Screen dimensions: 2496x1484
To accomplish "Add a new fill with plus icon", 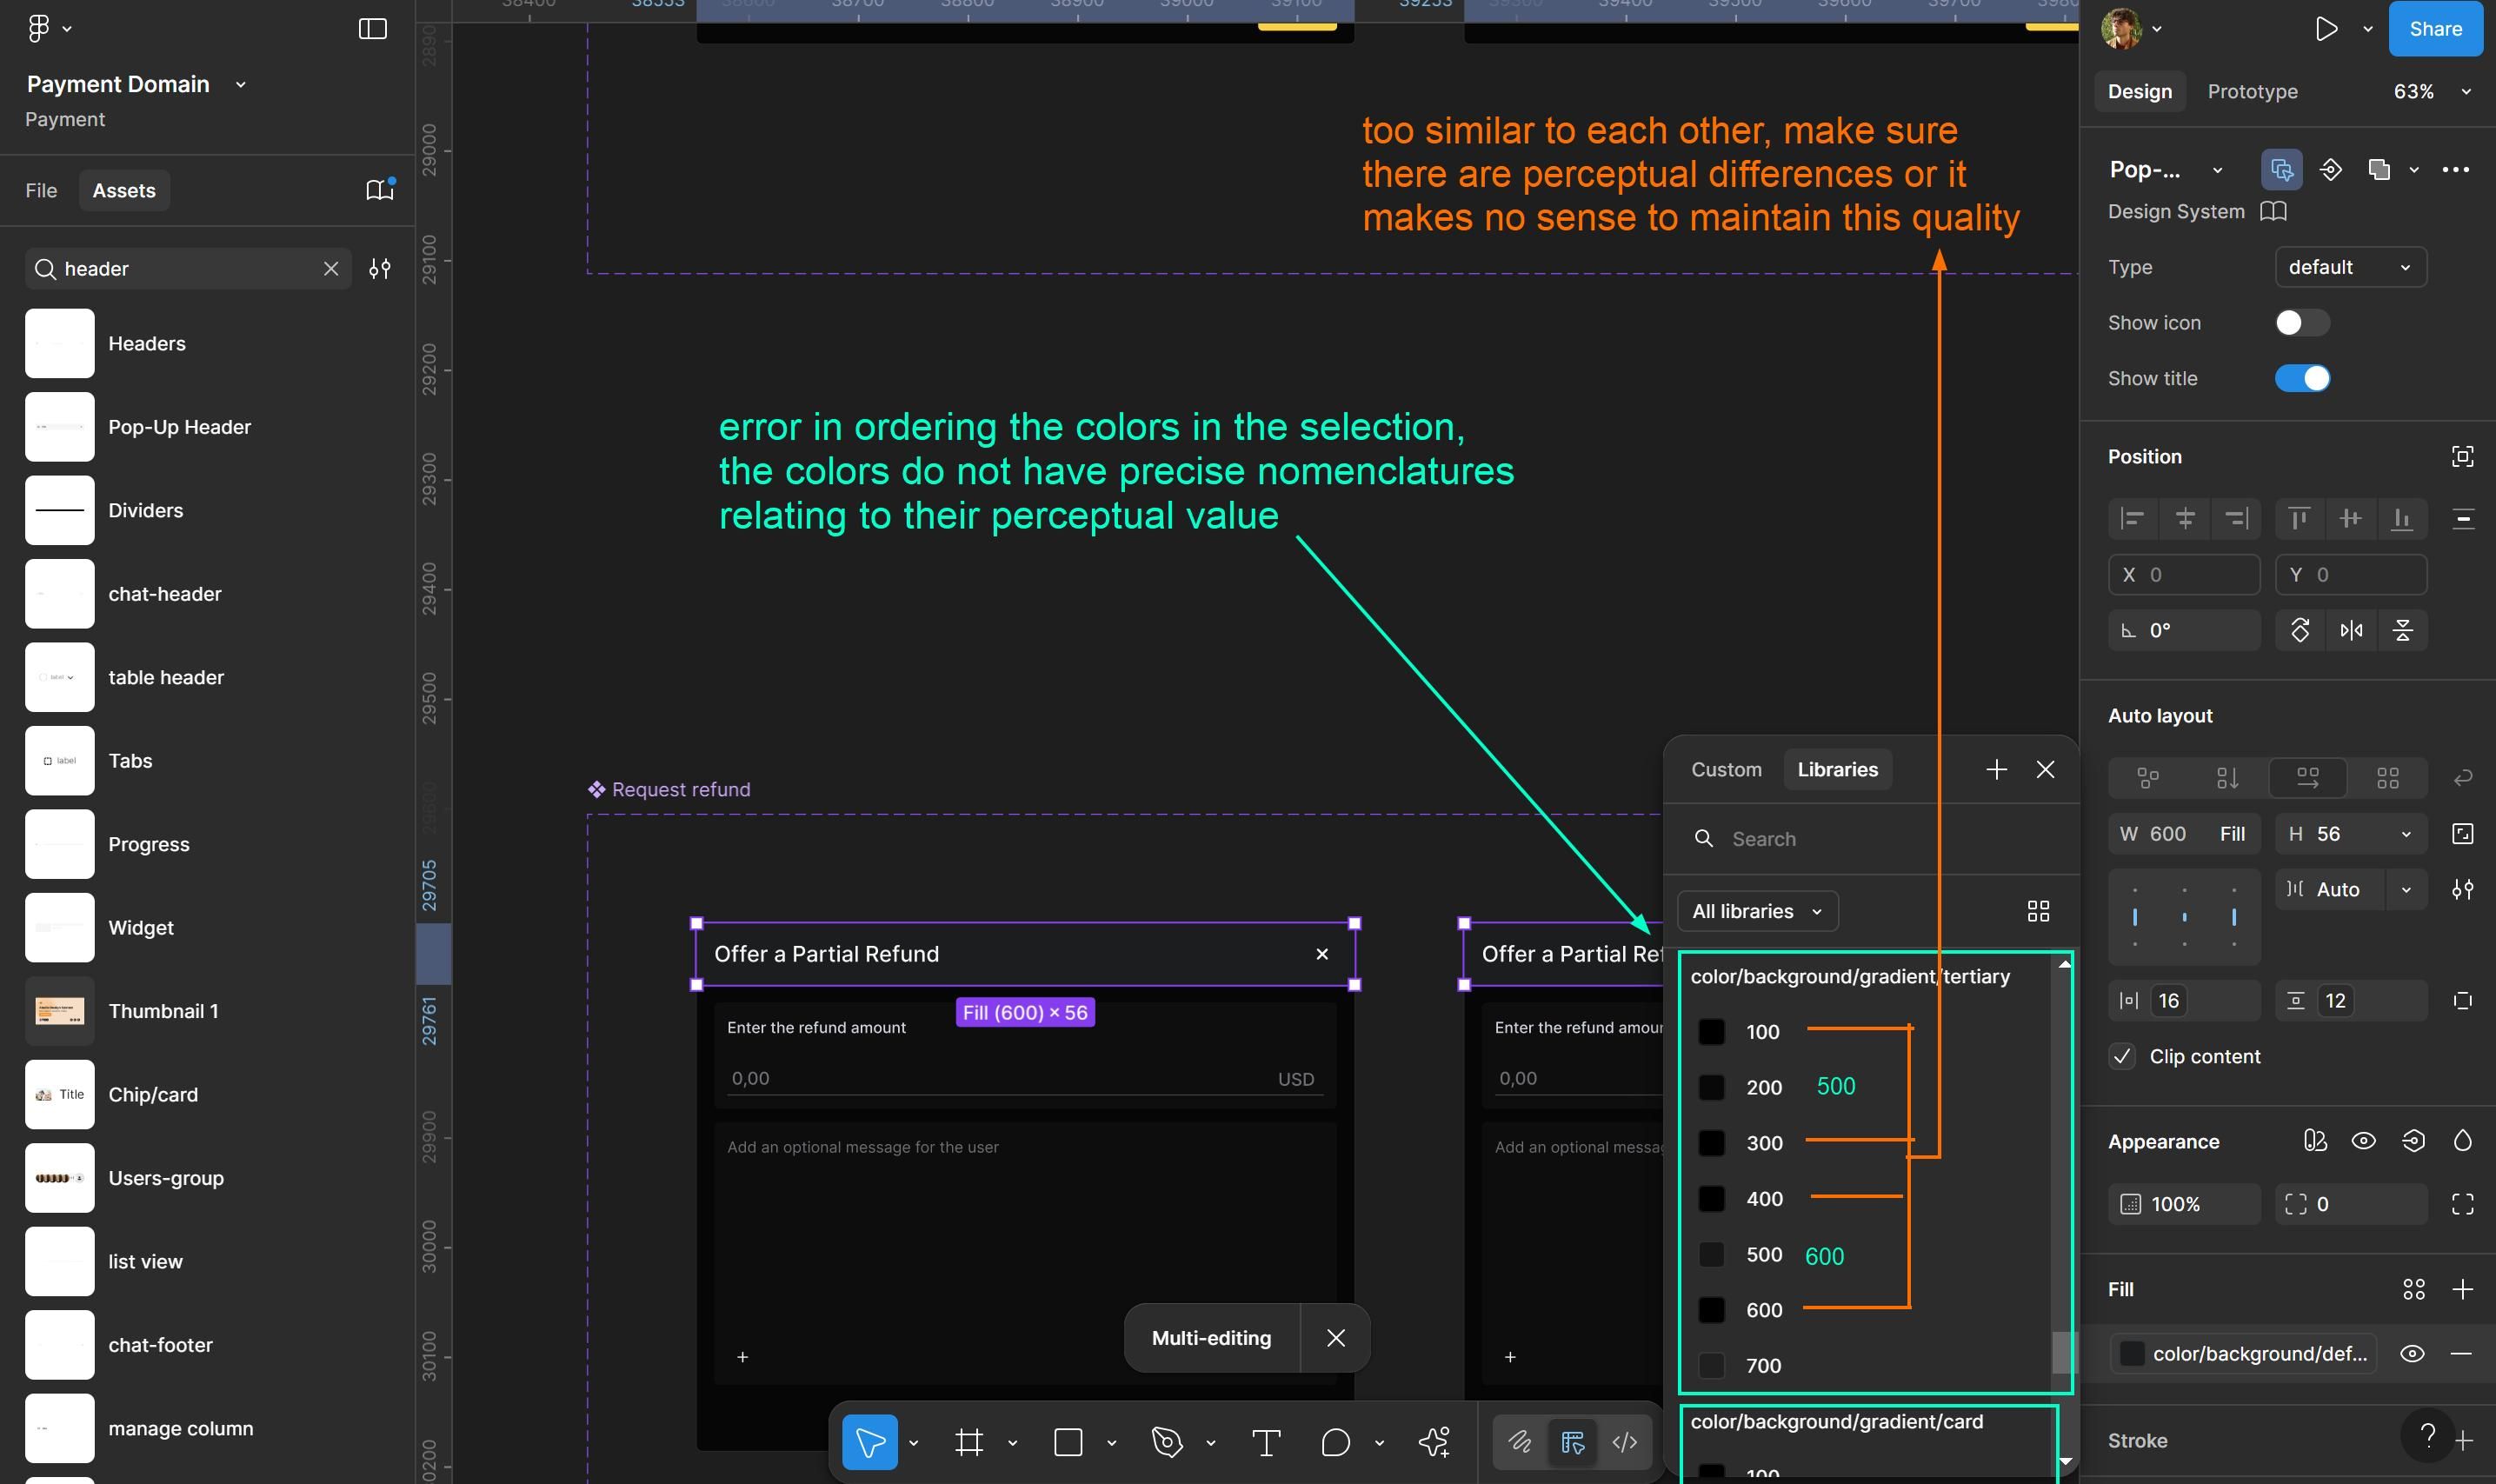I will pyautogui.click(x=2462, y=1289).
